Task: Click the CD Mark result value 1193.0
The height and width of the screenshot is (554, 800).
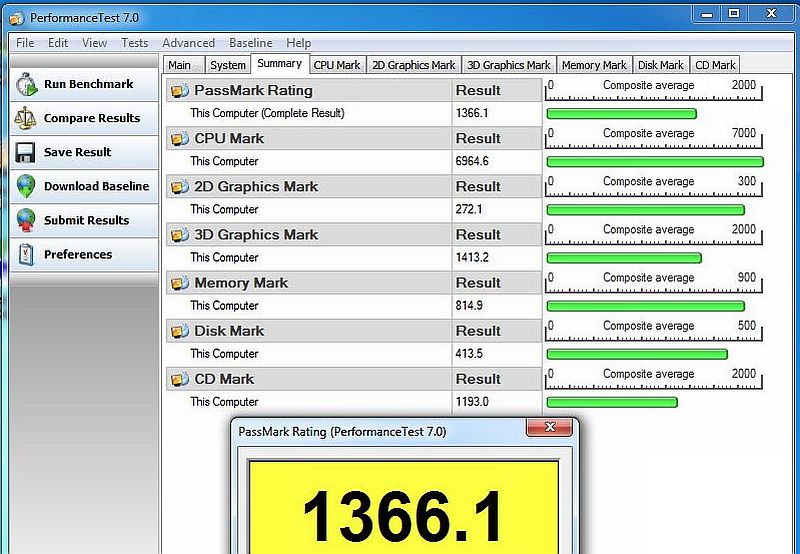Action: click(472, 402)
